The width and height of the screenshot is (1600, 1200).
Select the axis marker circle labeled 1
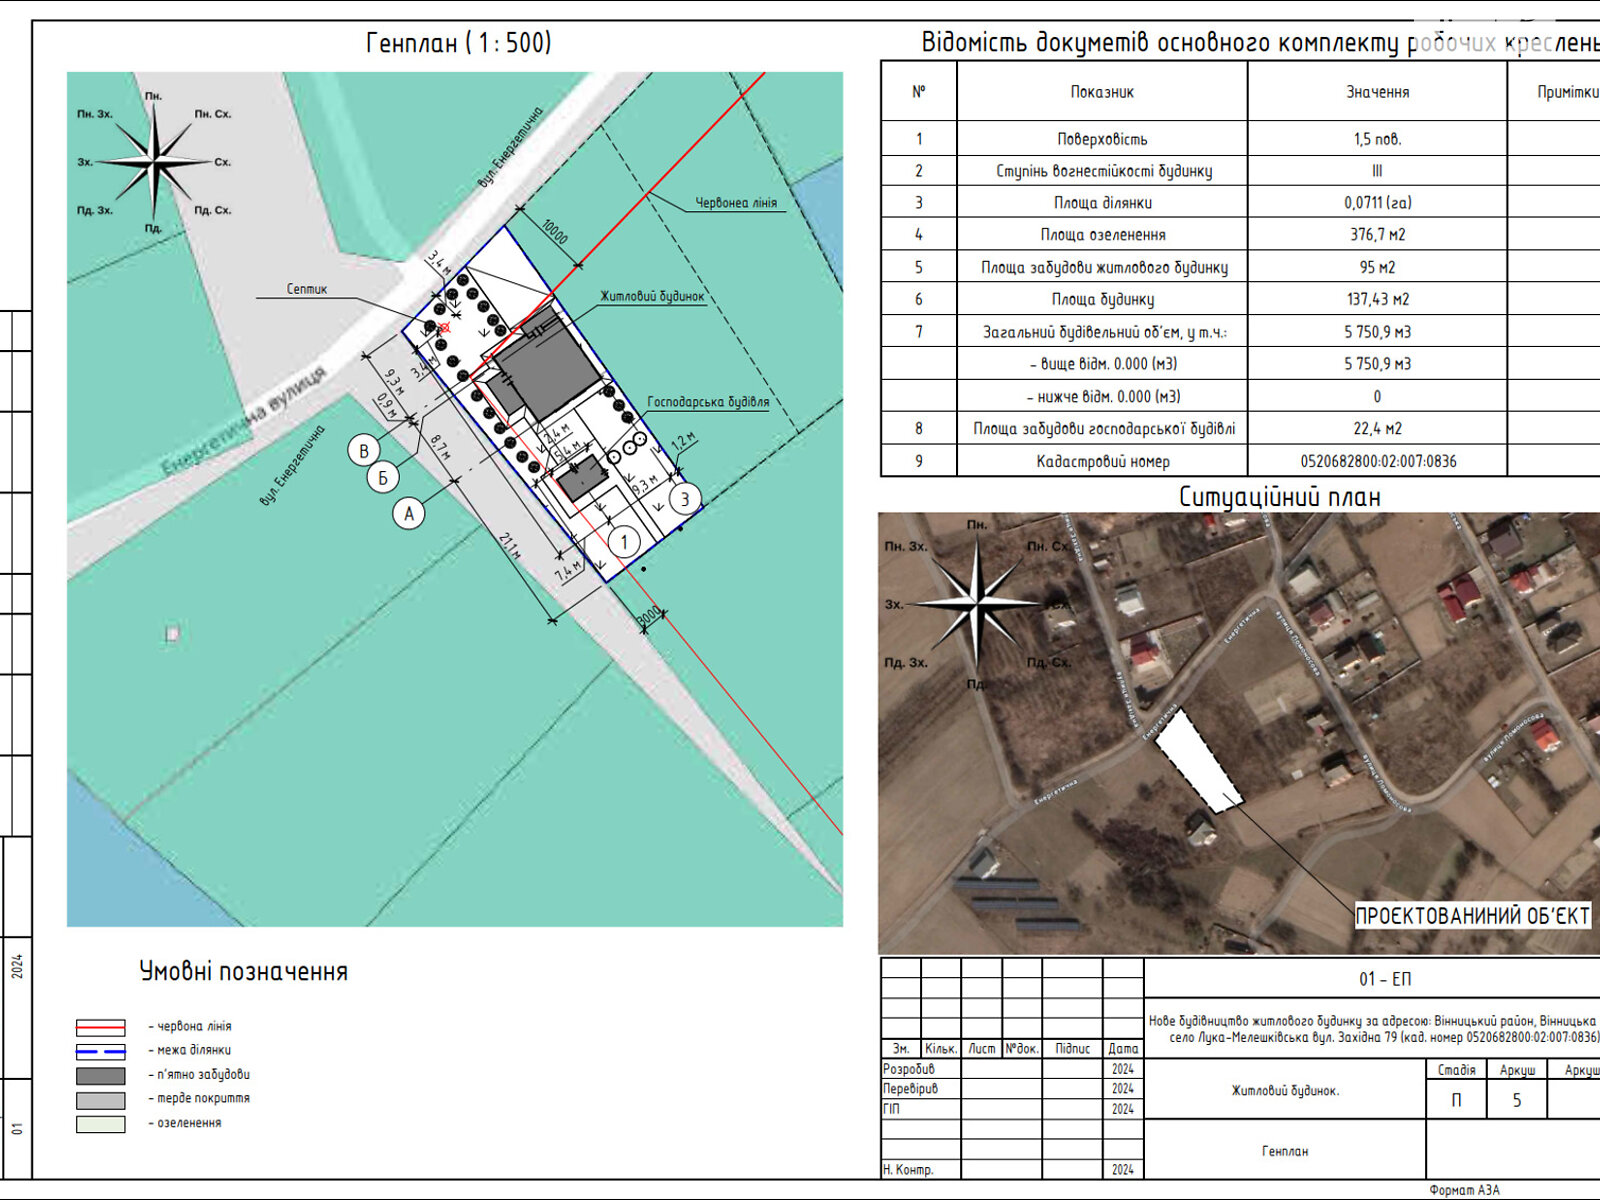tap(624, 542)
